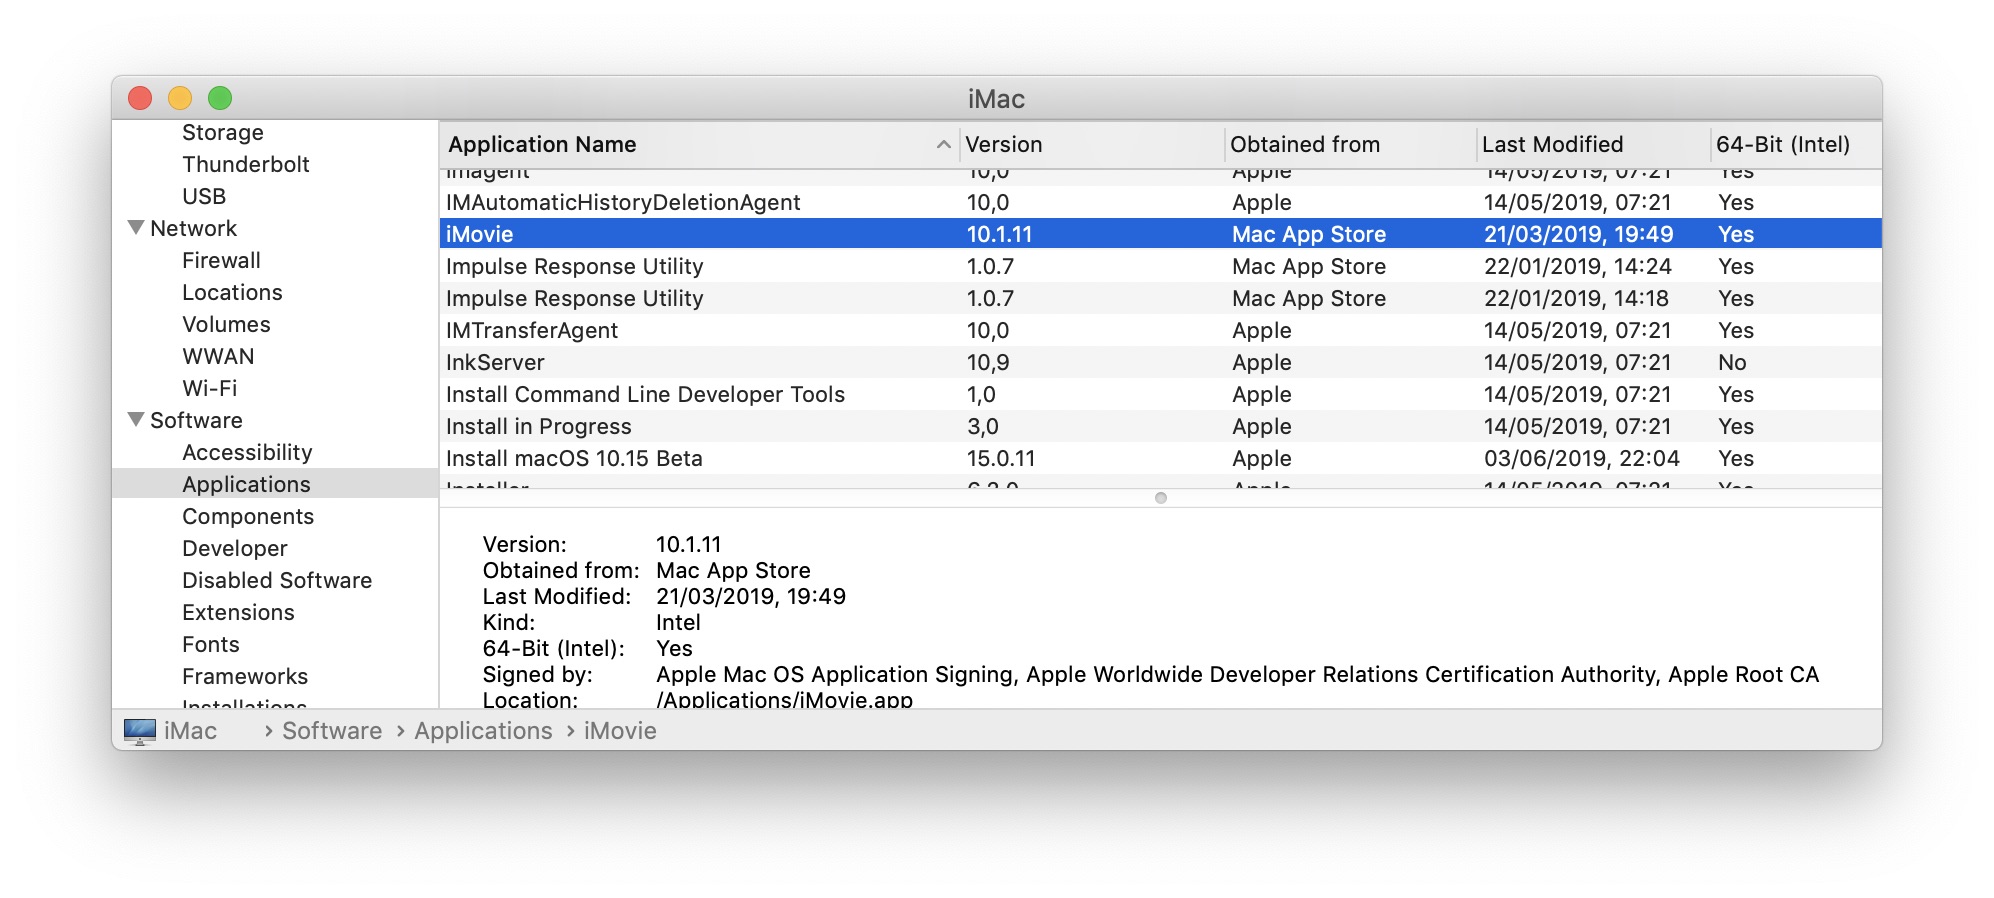Select Install in Progress row
1994x898 pixels.
pyautogui.click(x=1160, y=426)
